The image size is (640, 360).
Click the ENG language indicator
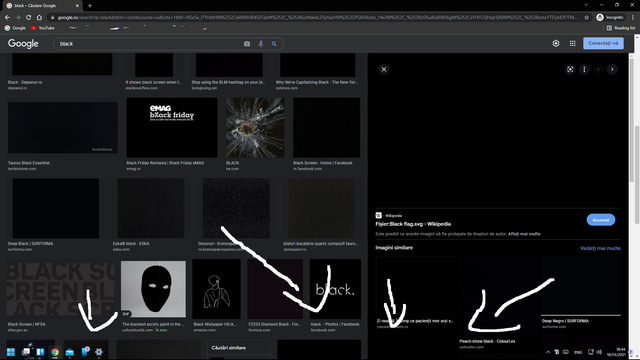tap(578, 352)
